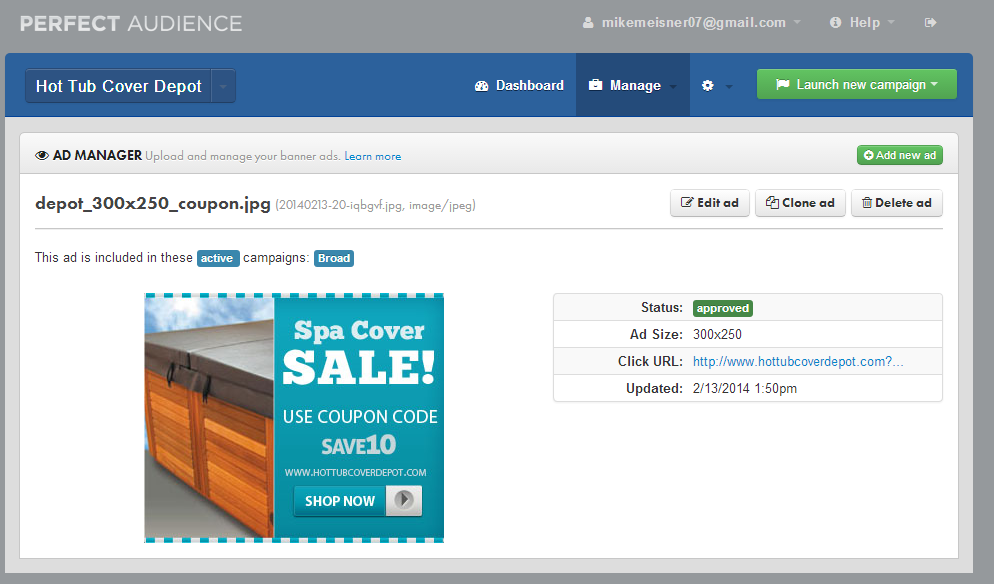994x584 pixels.
Task: Open the Manage menu tab
Action: (633, 86)
